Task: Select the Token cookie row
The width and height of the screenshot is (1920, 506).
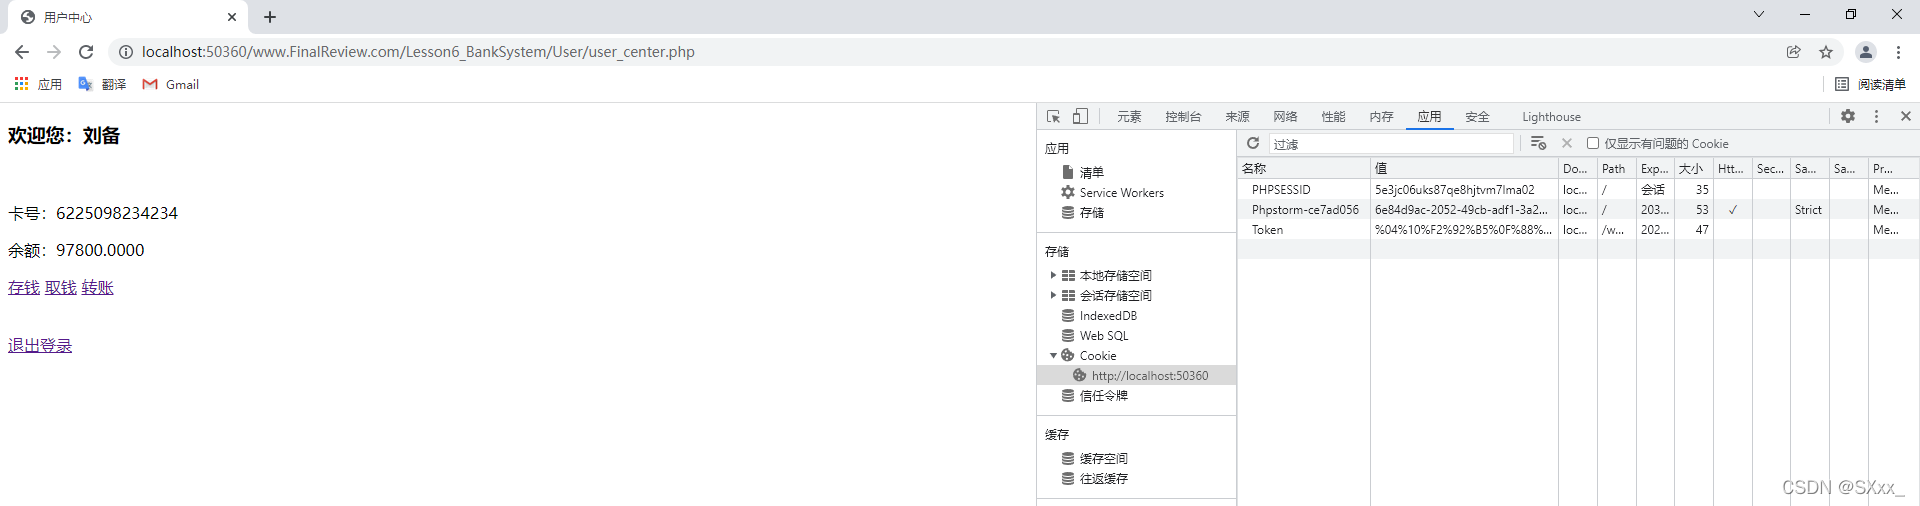Action: click(x=1578, y=229)
